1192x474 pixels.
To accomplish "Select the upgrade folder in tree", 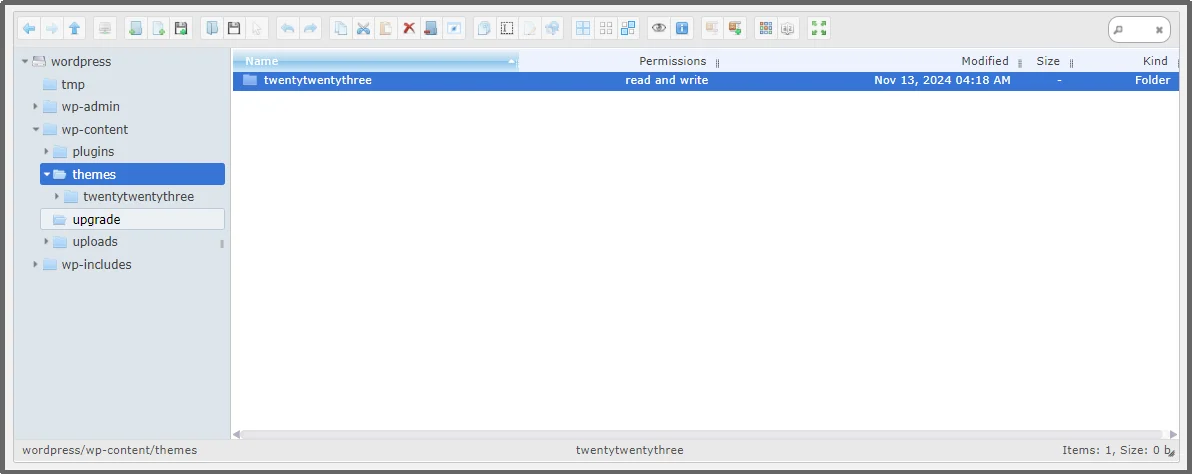I will coord(132,220).
